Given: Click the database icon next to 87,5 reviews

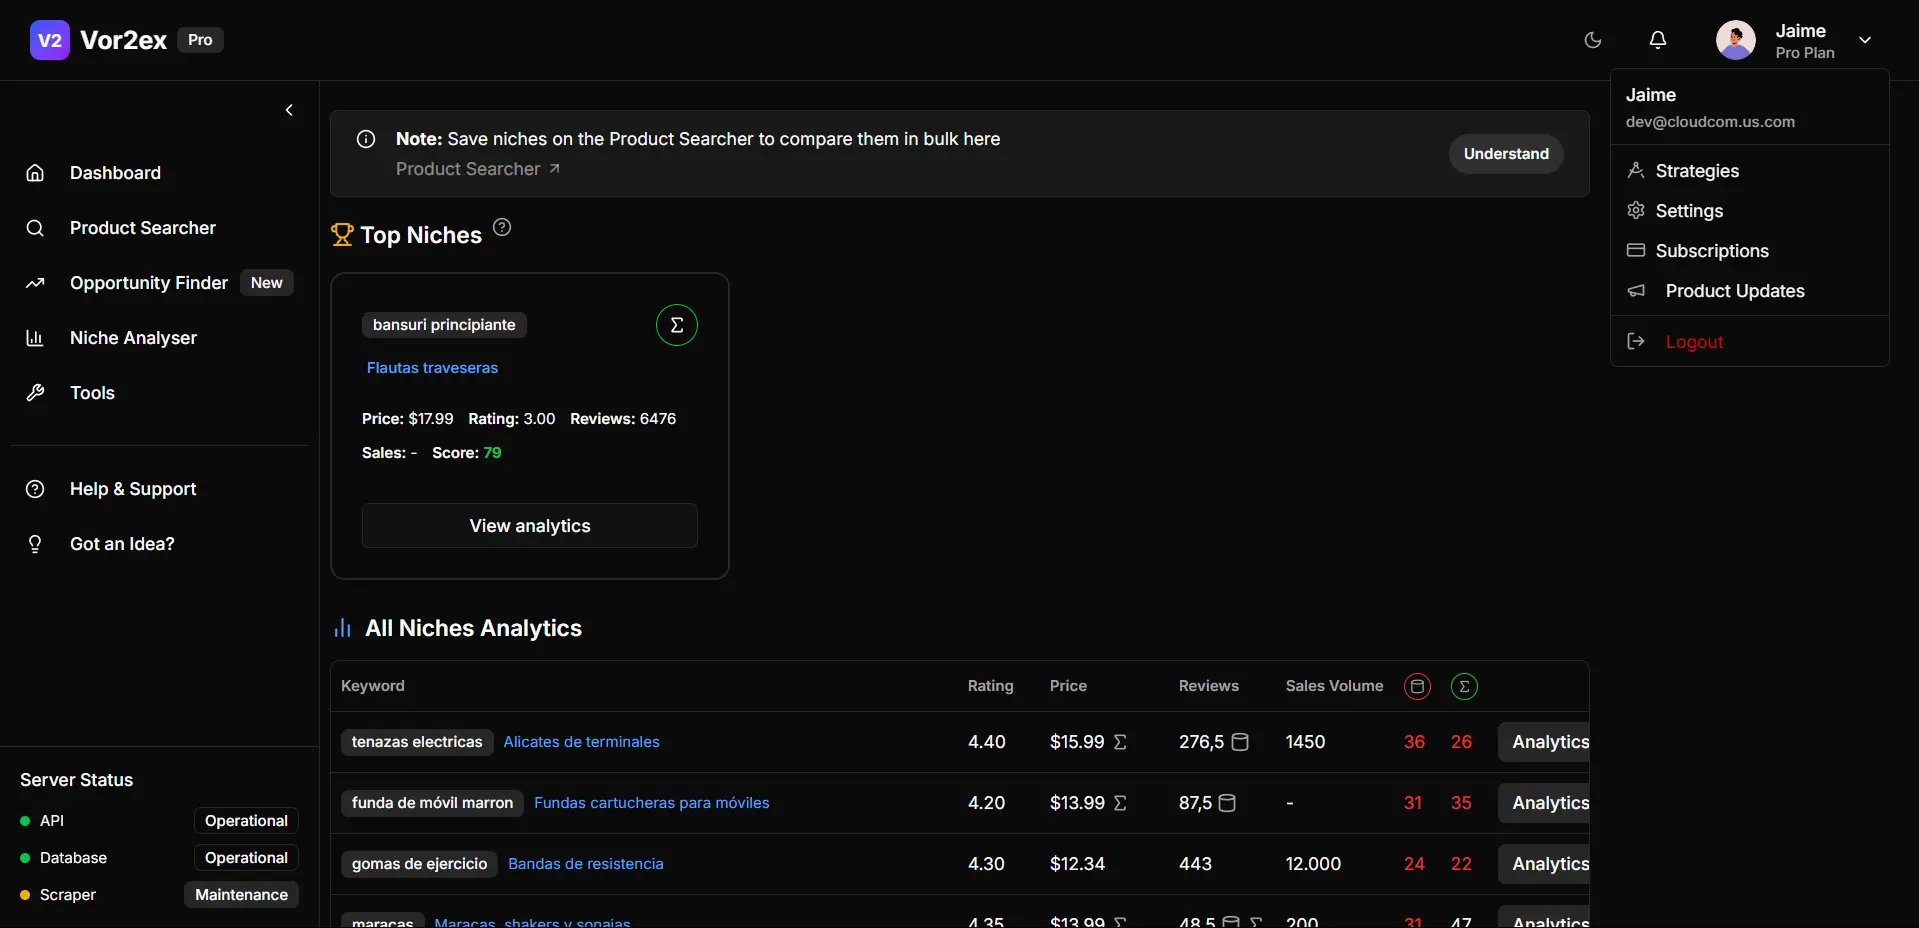Looking at the screenshot, I should click(x=1227, y=803).
